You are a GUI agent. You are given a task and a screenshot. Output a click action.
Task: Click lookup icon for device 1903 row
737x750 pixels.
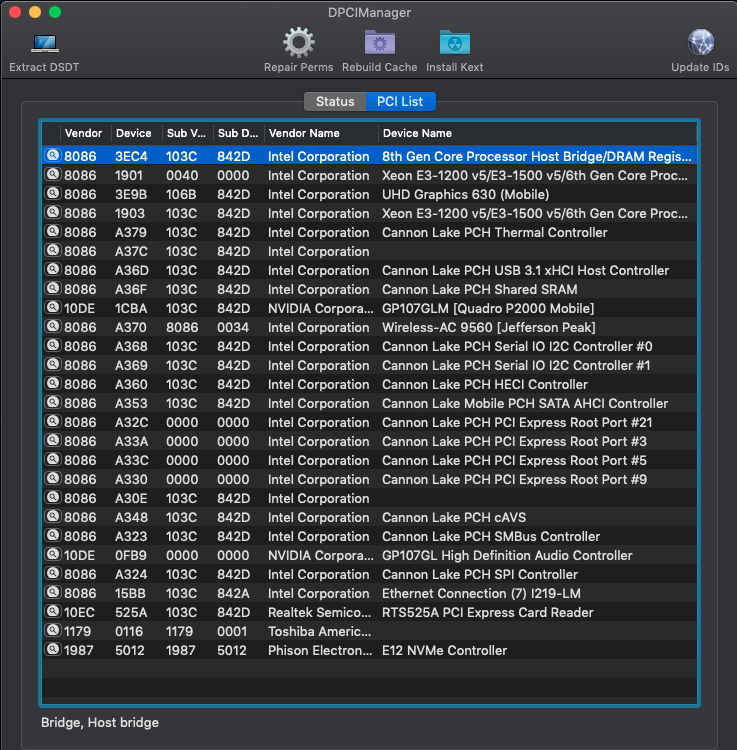coord(53,212)
